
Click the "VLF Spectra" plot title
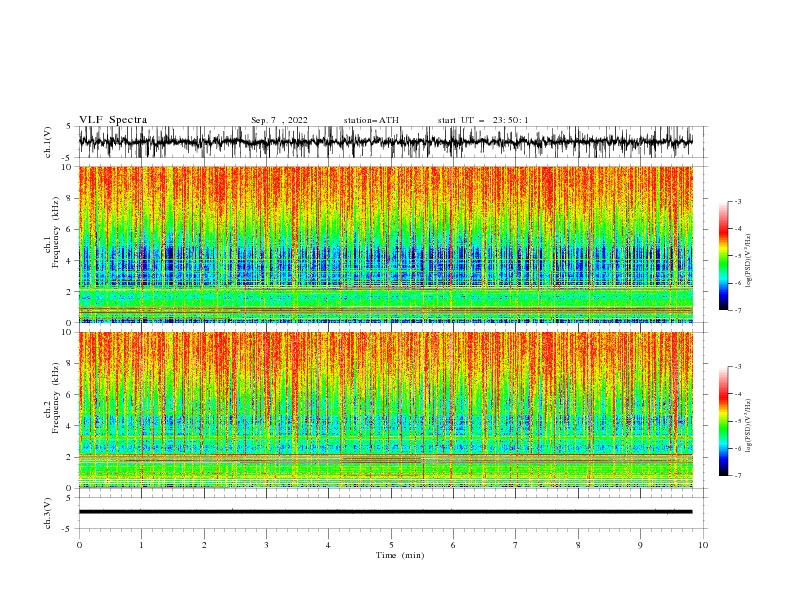113,120
